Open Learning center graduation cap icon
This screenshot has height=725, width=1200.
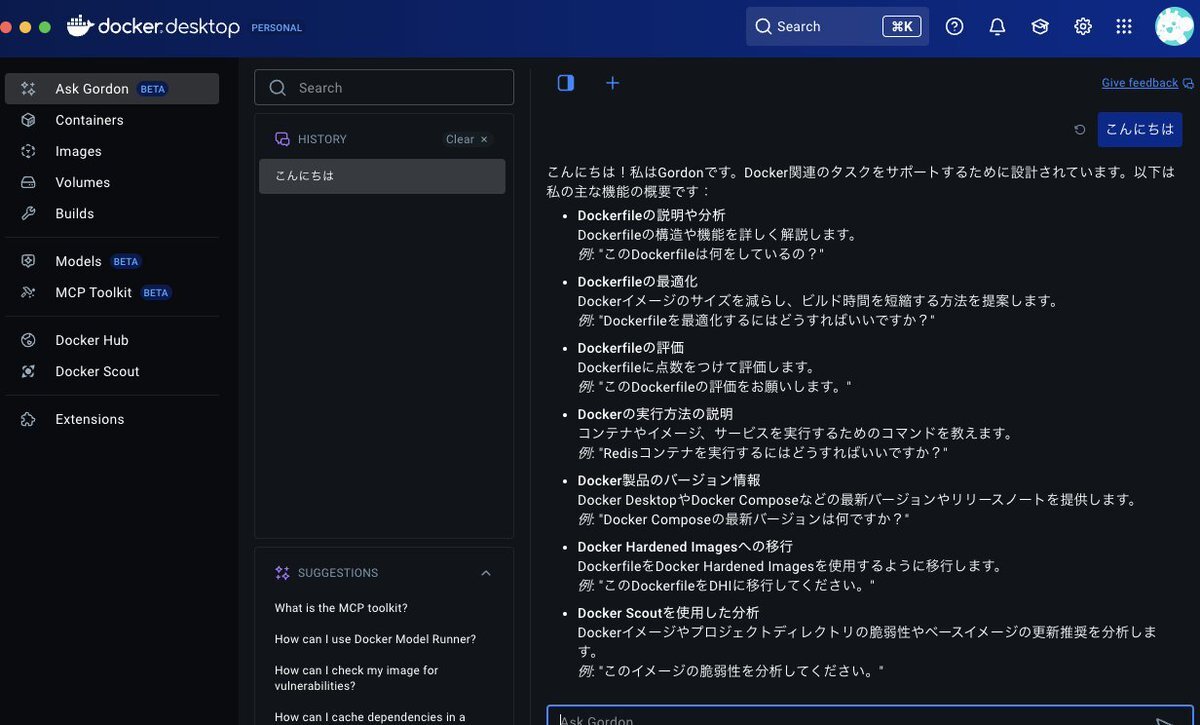point(1040,27)
